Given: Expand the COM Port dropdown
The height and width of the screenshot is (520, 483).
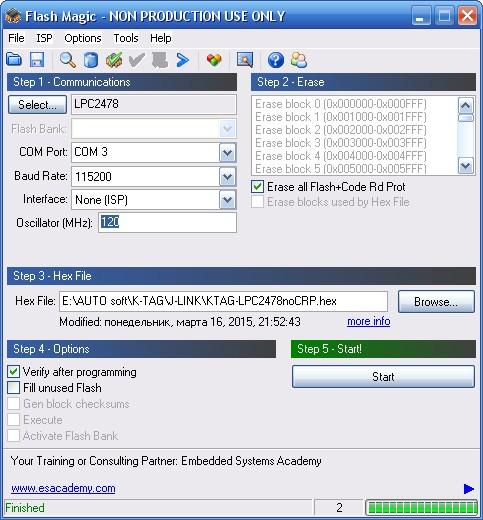Looking at the screenshot, I should (x=228, y=153).
